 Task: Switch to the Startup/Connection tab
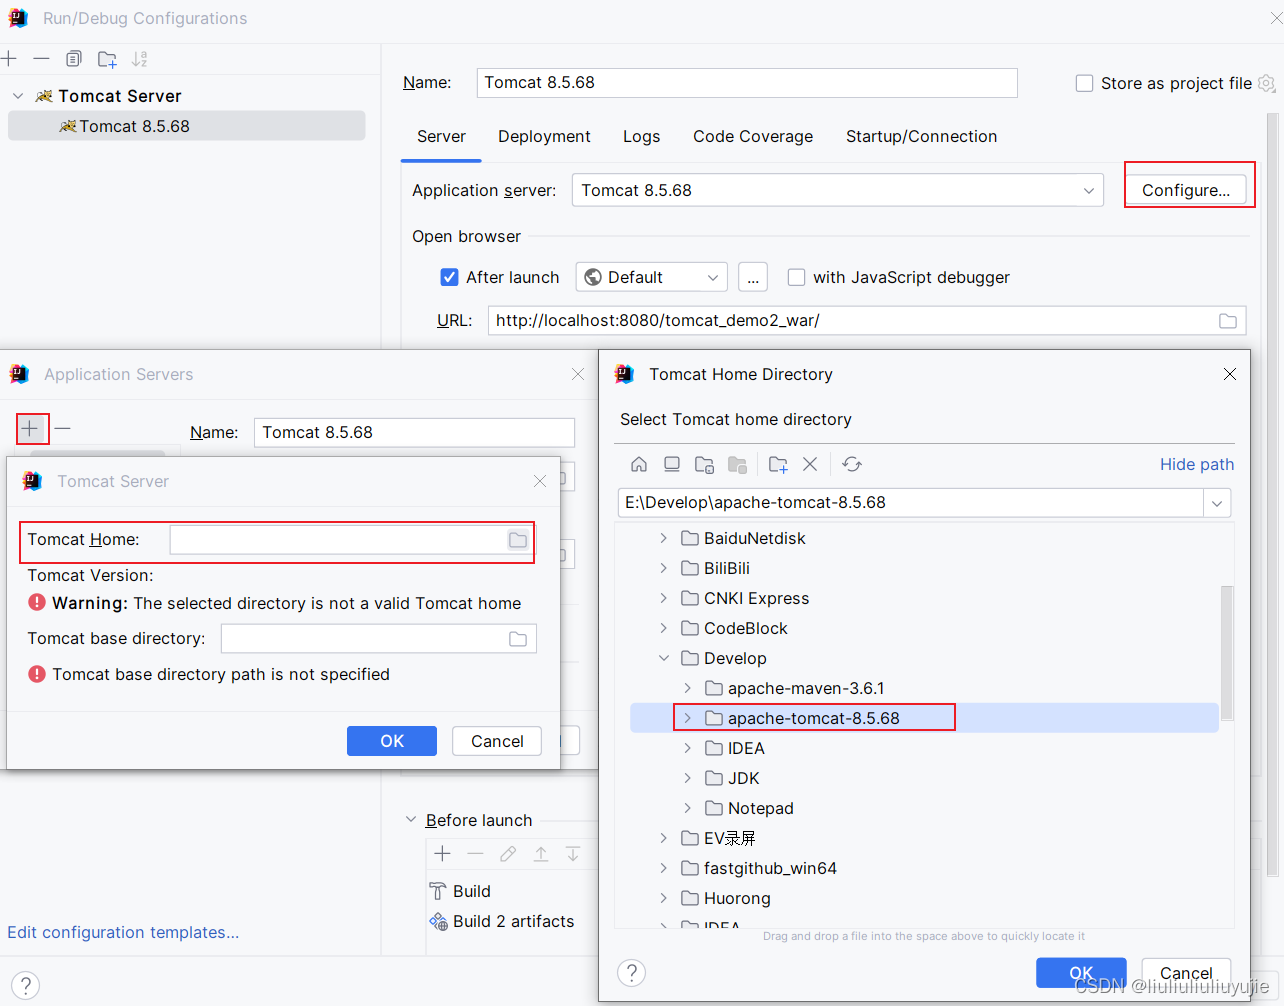pyautogui.click(x=921, y=137)
